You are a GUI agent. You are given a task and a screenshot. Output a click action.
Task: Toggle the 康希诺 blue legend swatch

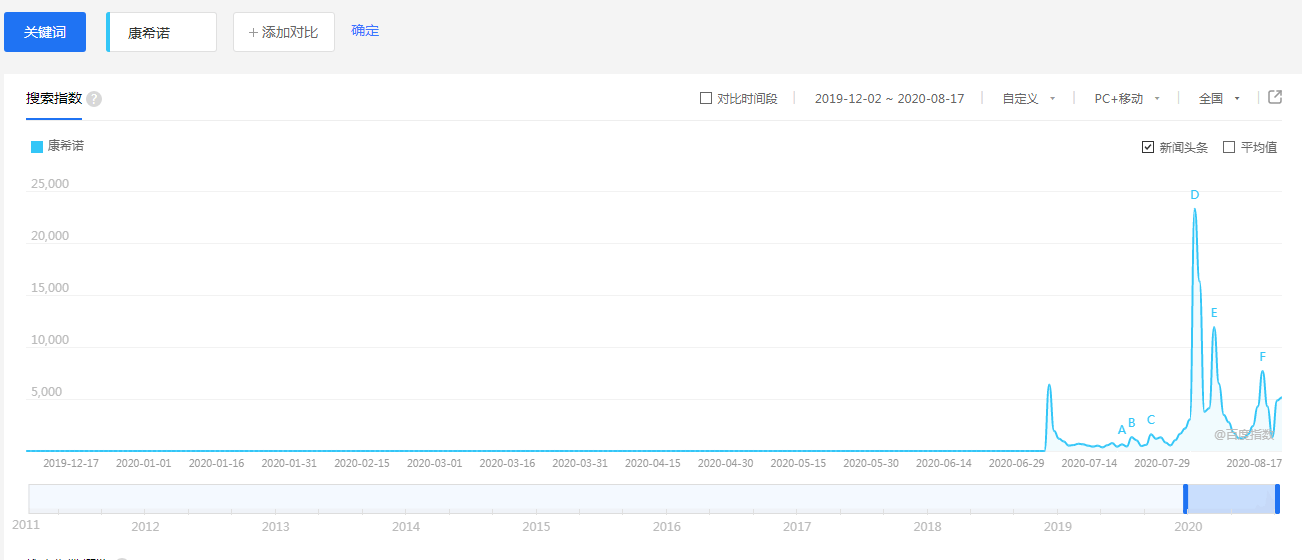(x=37, y=147)
